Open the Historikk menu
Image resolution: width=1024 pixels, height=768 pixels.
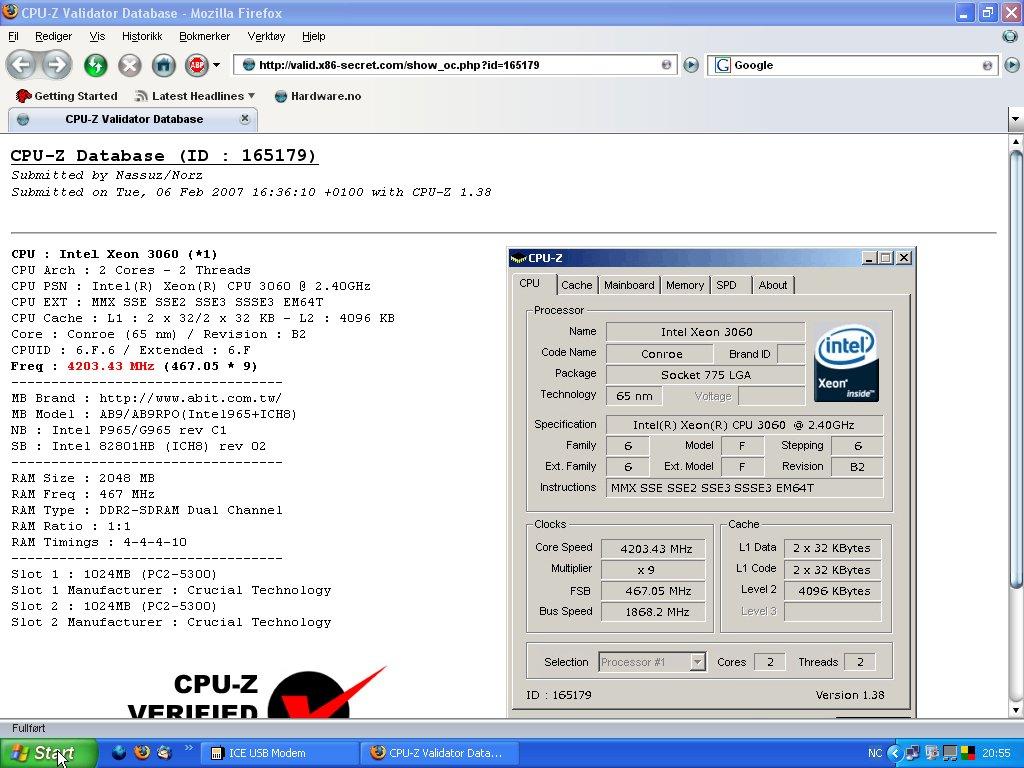pos(142,36)
